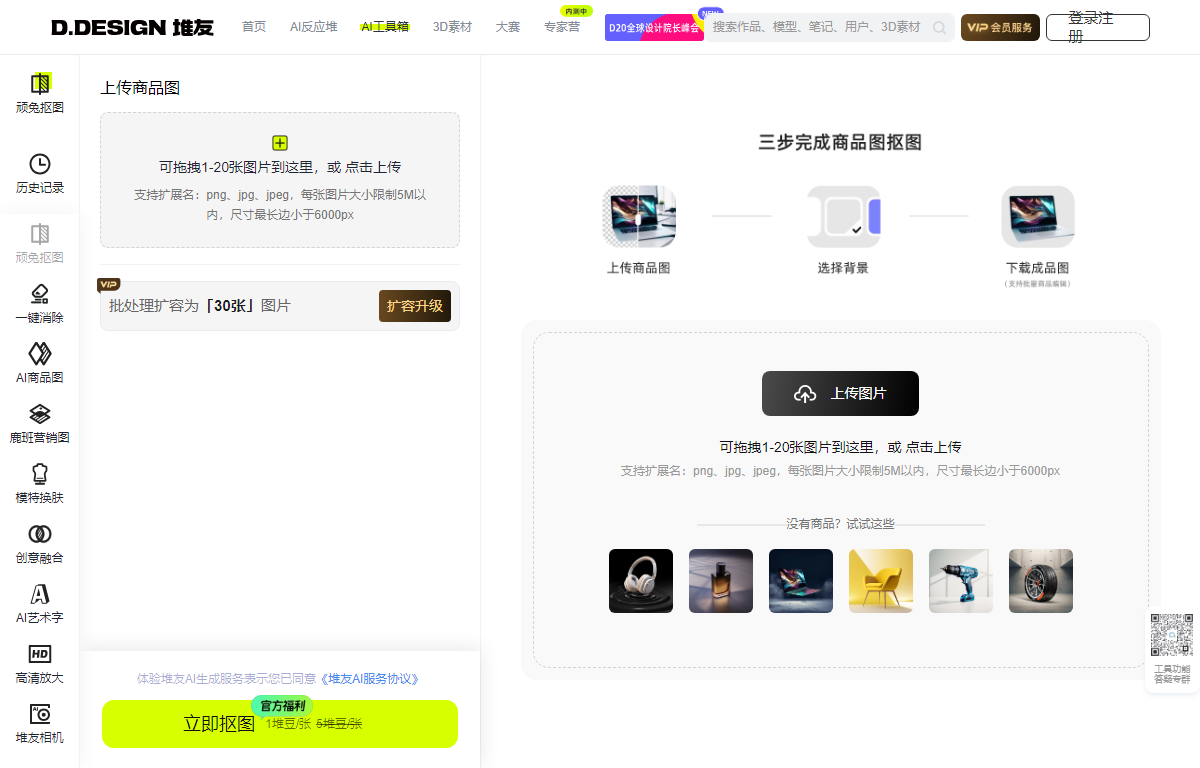This screenshot has width=1200, height=768.
Task: Go to 3D素材 navigation tab
Action: click(452, 27)
